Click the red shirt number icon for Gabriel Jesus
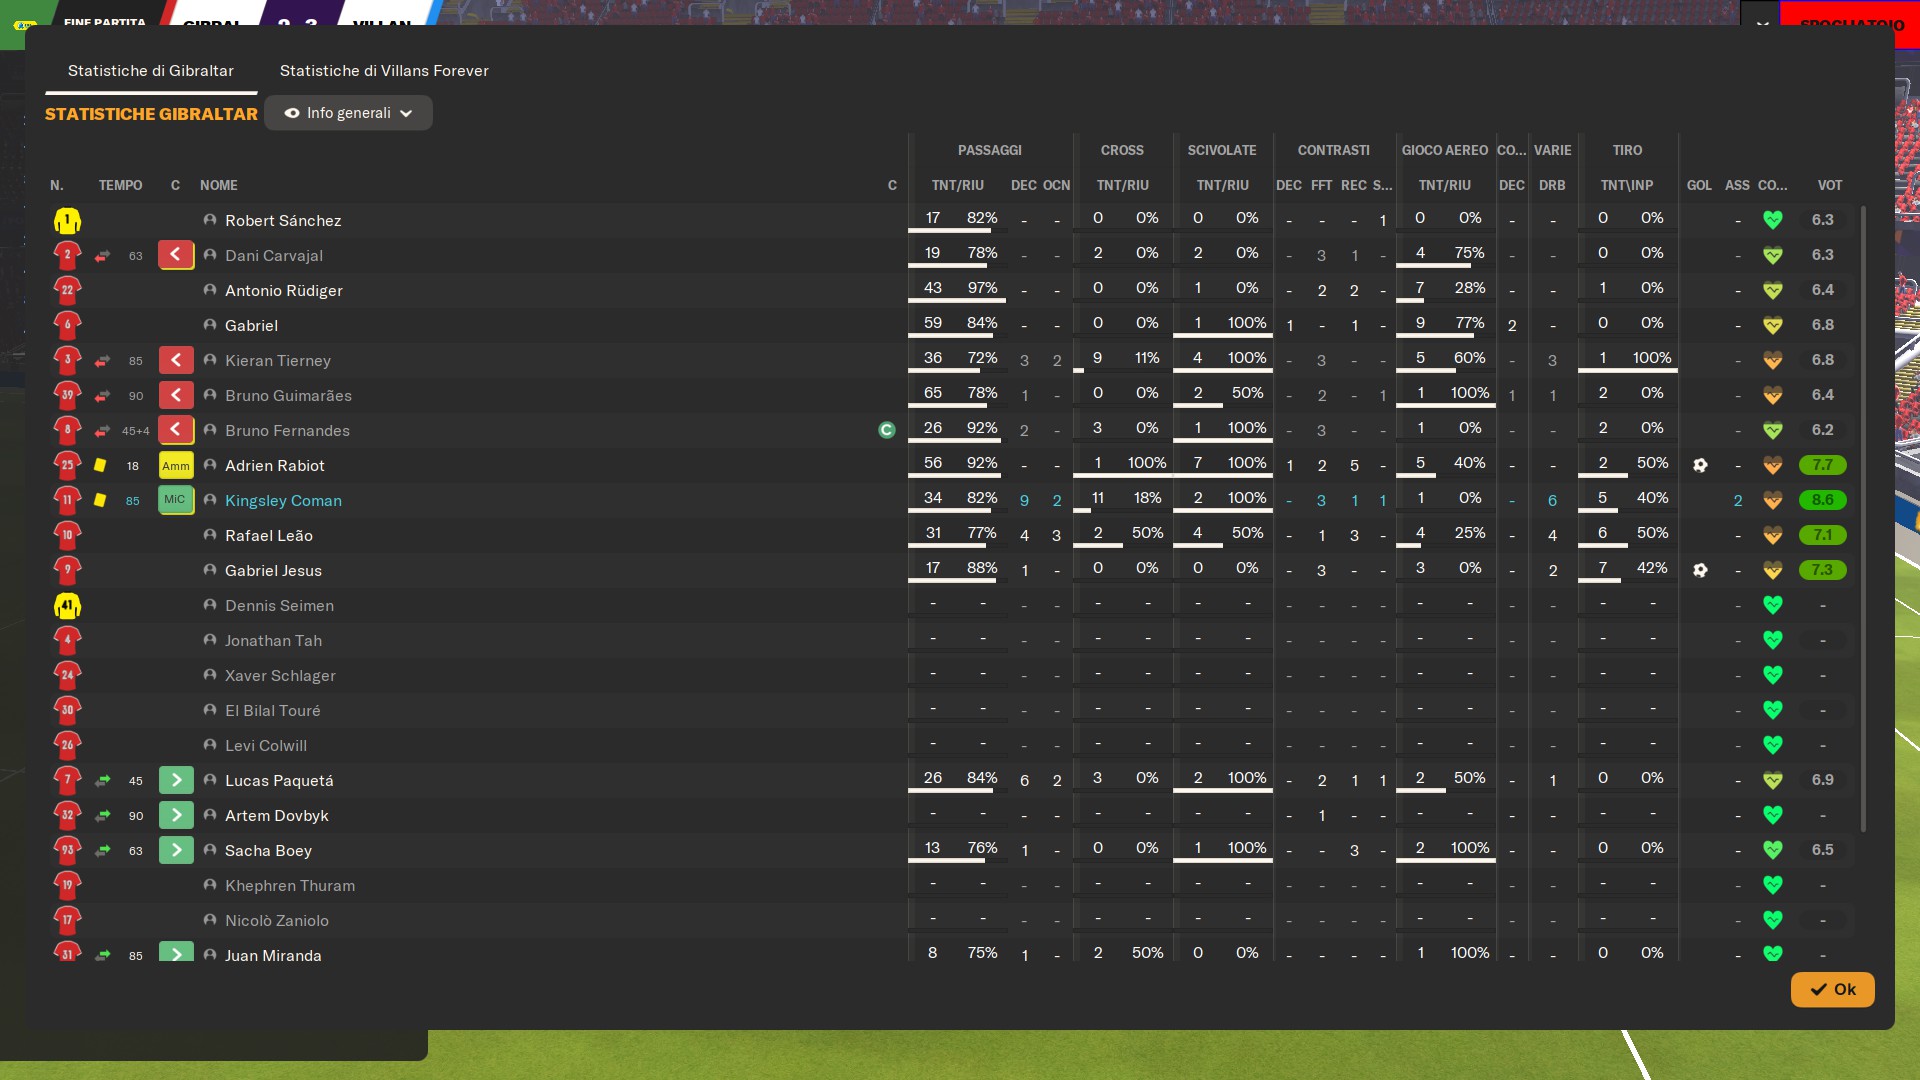This screenshot has width=1920, height=1080. [x=67, y=570]
